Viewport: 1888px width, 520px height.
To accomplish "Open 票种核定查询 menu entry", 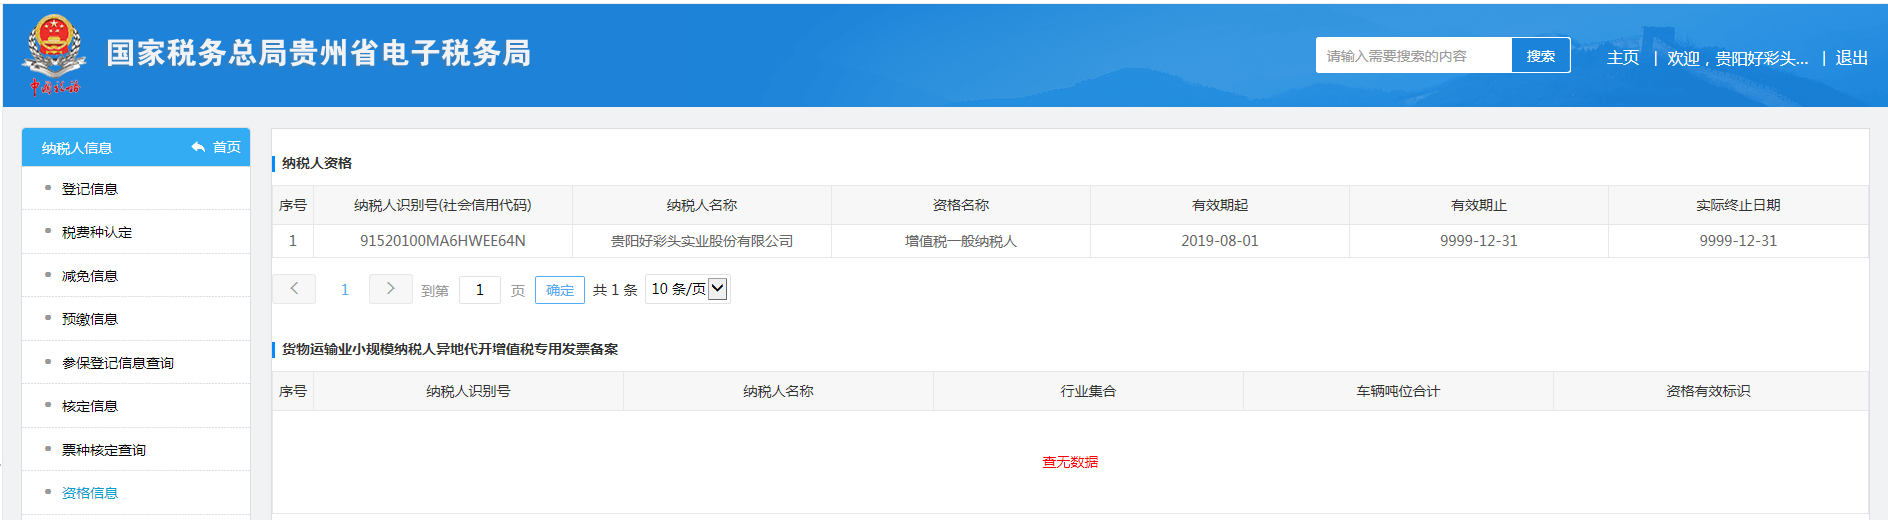I will click(104, 450).
